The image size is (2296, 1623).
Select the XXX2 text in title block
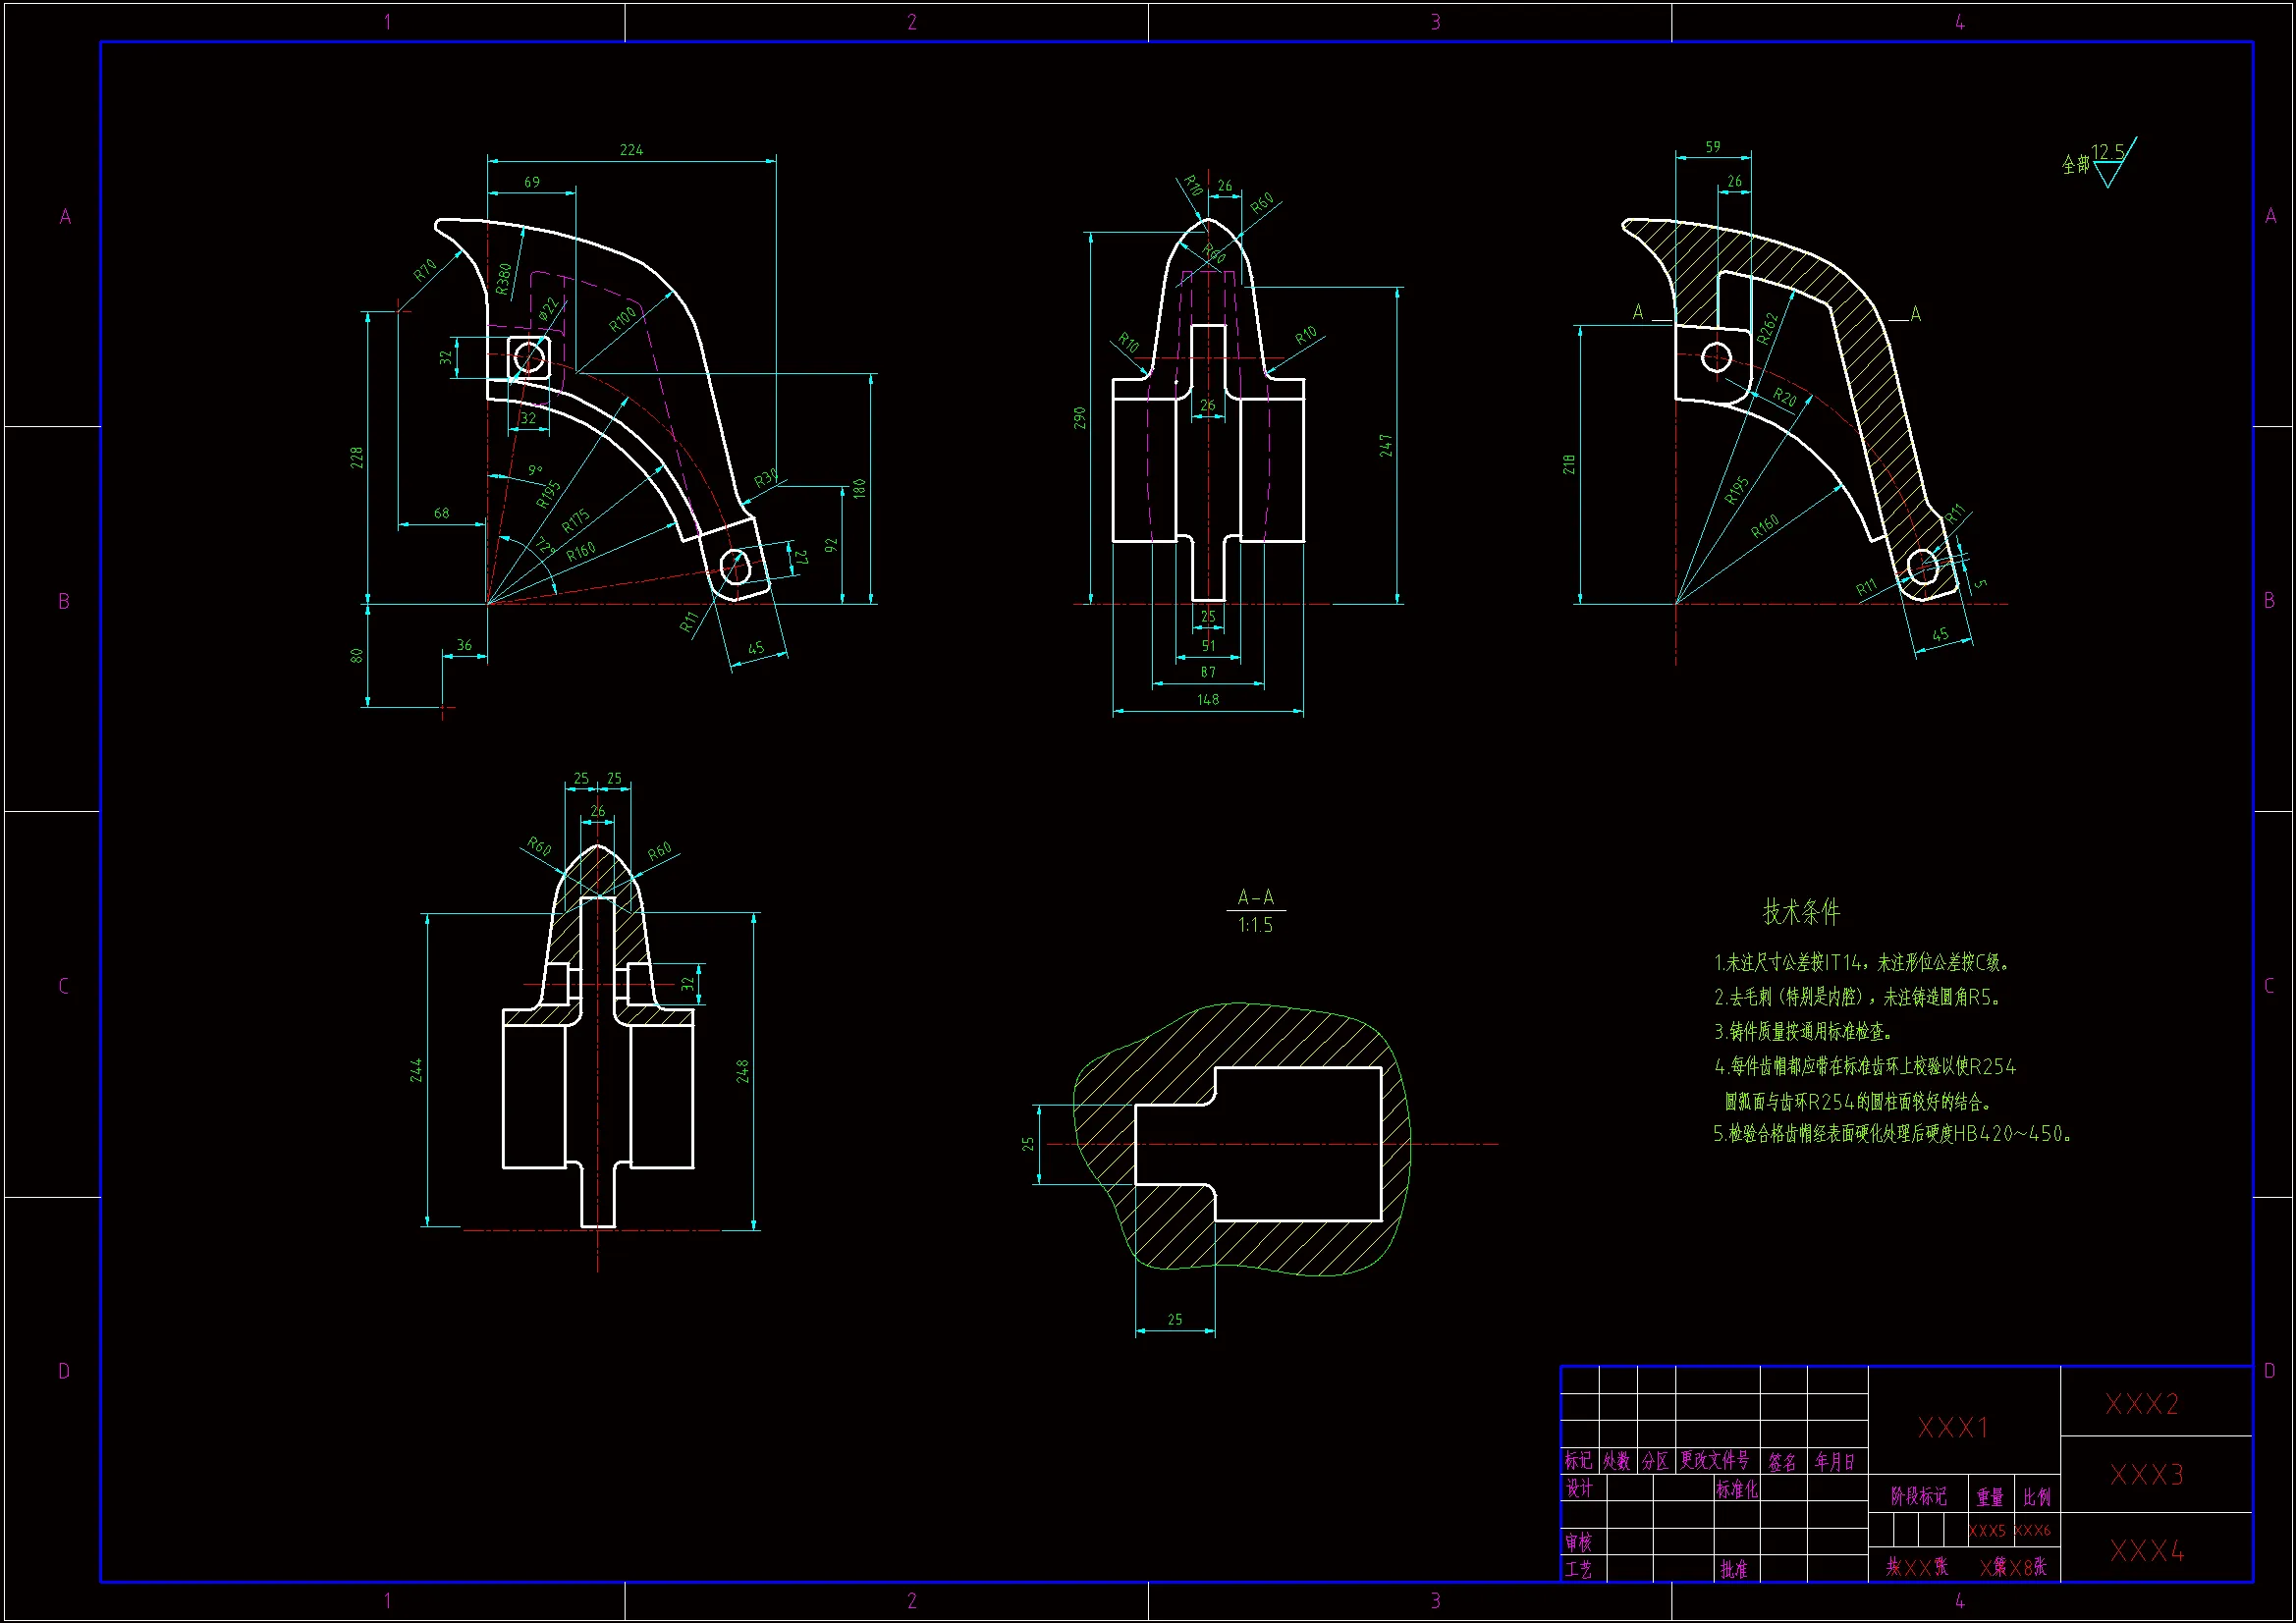coord(2141,1404)
